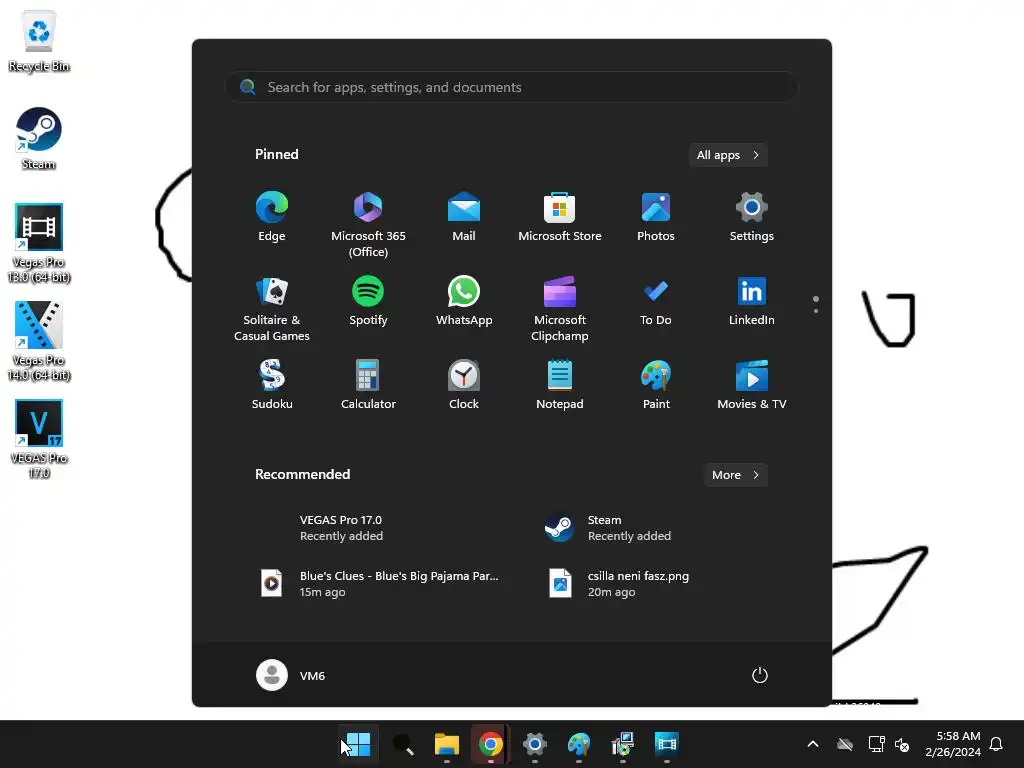Open Blue's Clues video file
Screen dimensions: 1024x768
(x=379, y=584)
